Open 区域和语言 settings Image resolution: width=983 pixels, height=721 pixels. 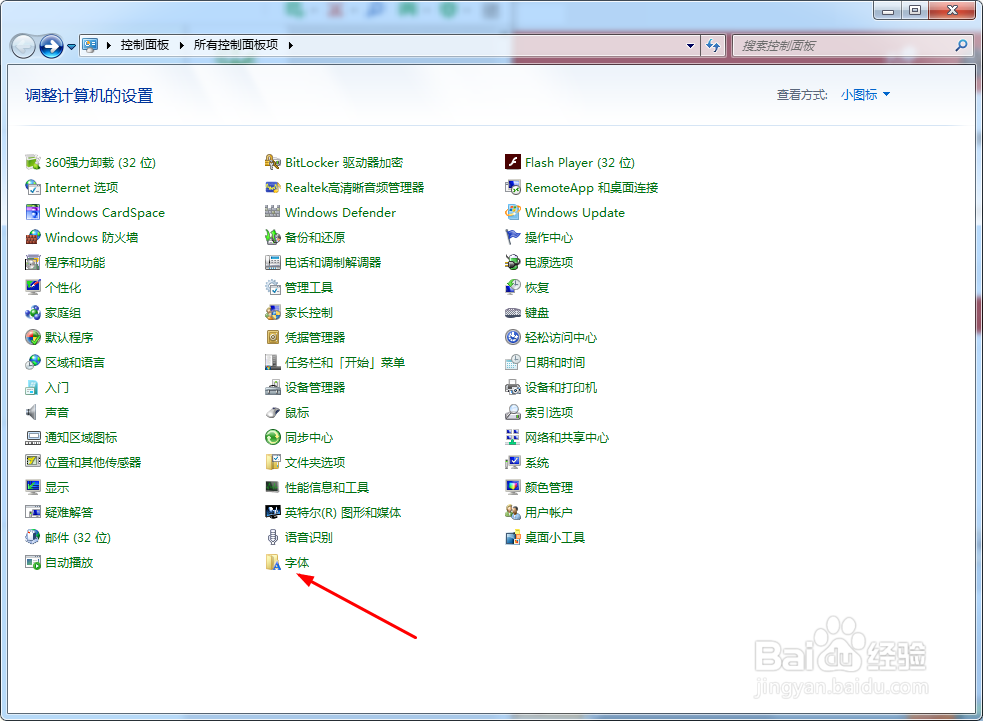tap(75, 362)
